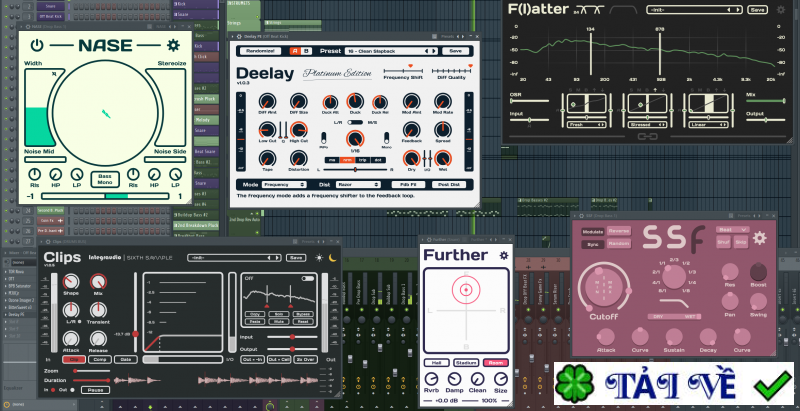Select Clips In monitor radio

53,390
